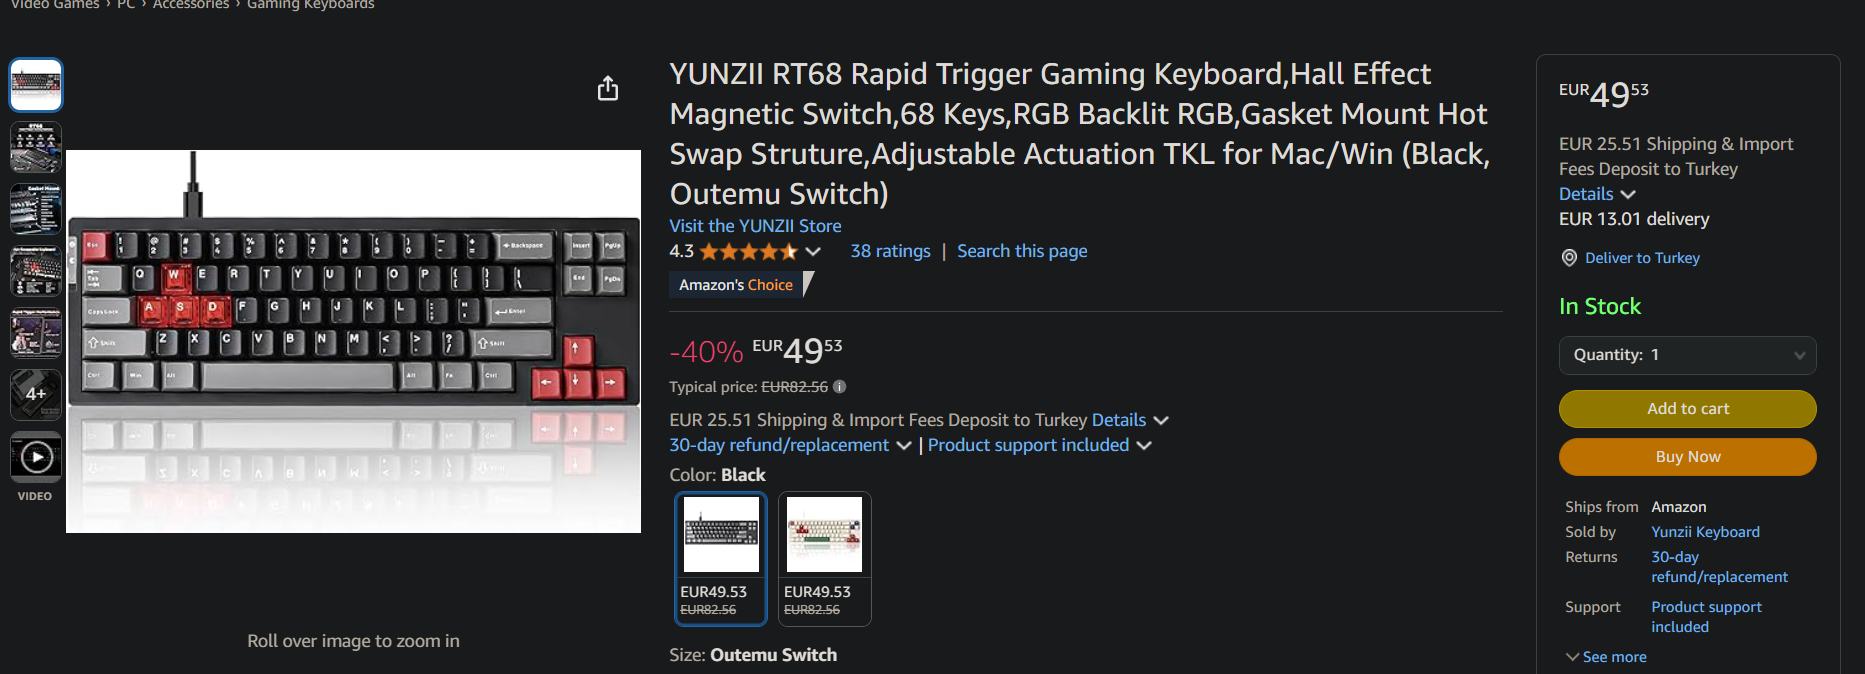Visit the YUNZII Store link

tap(755, 226)
